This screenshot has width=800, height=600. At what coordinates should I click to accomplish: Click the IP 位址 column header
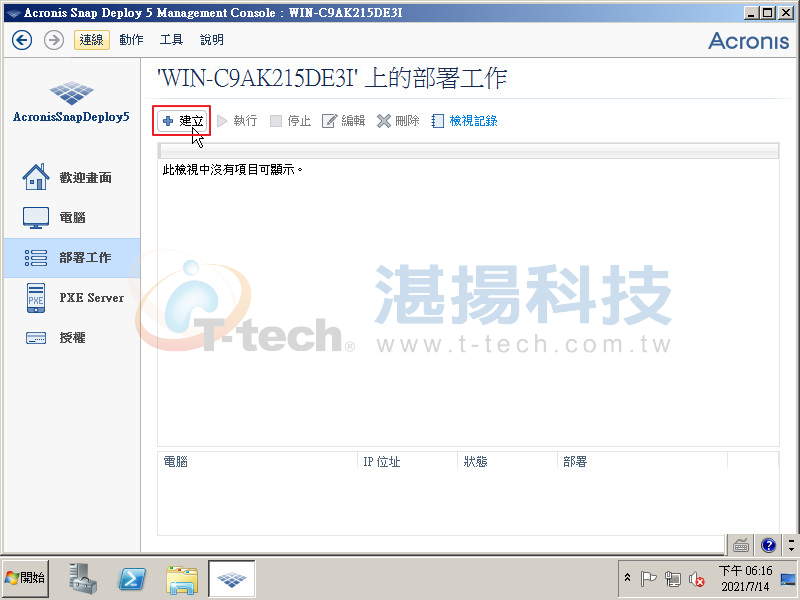(407, 462)
